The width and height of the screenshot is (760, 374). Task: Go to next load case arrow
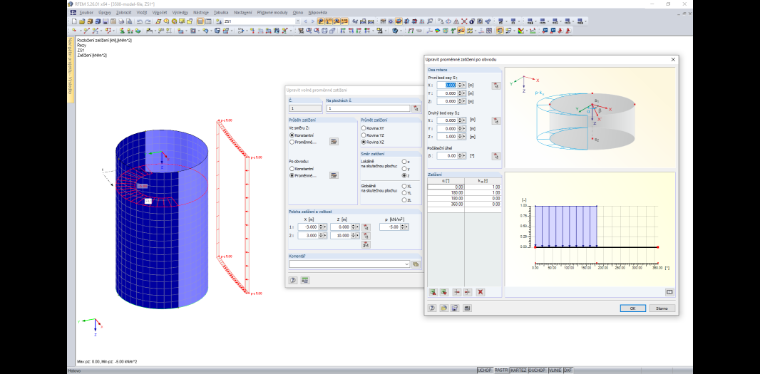(x=313, y=21)
